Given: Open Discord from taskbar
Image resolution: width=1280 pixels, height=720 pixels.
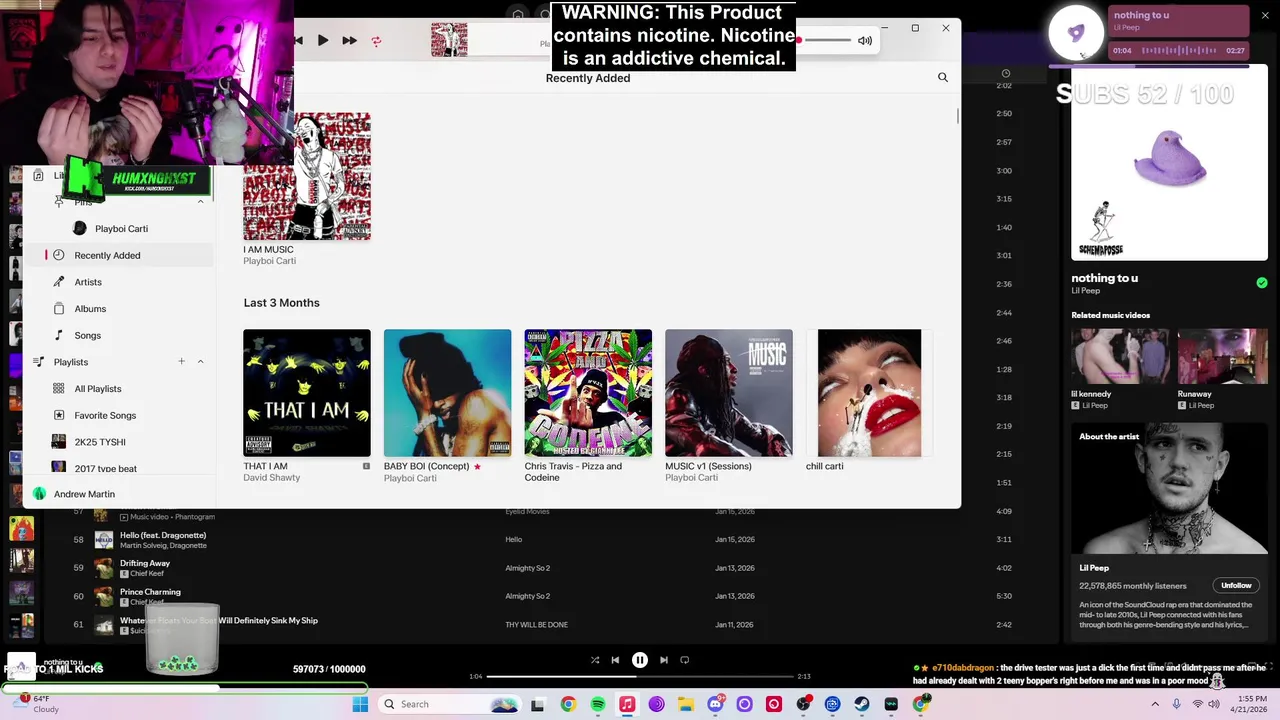Looking at the screenshot, I should (x=715, y=704).
